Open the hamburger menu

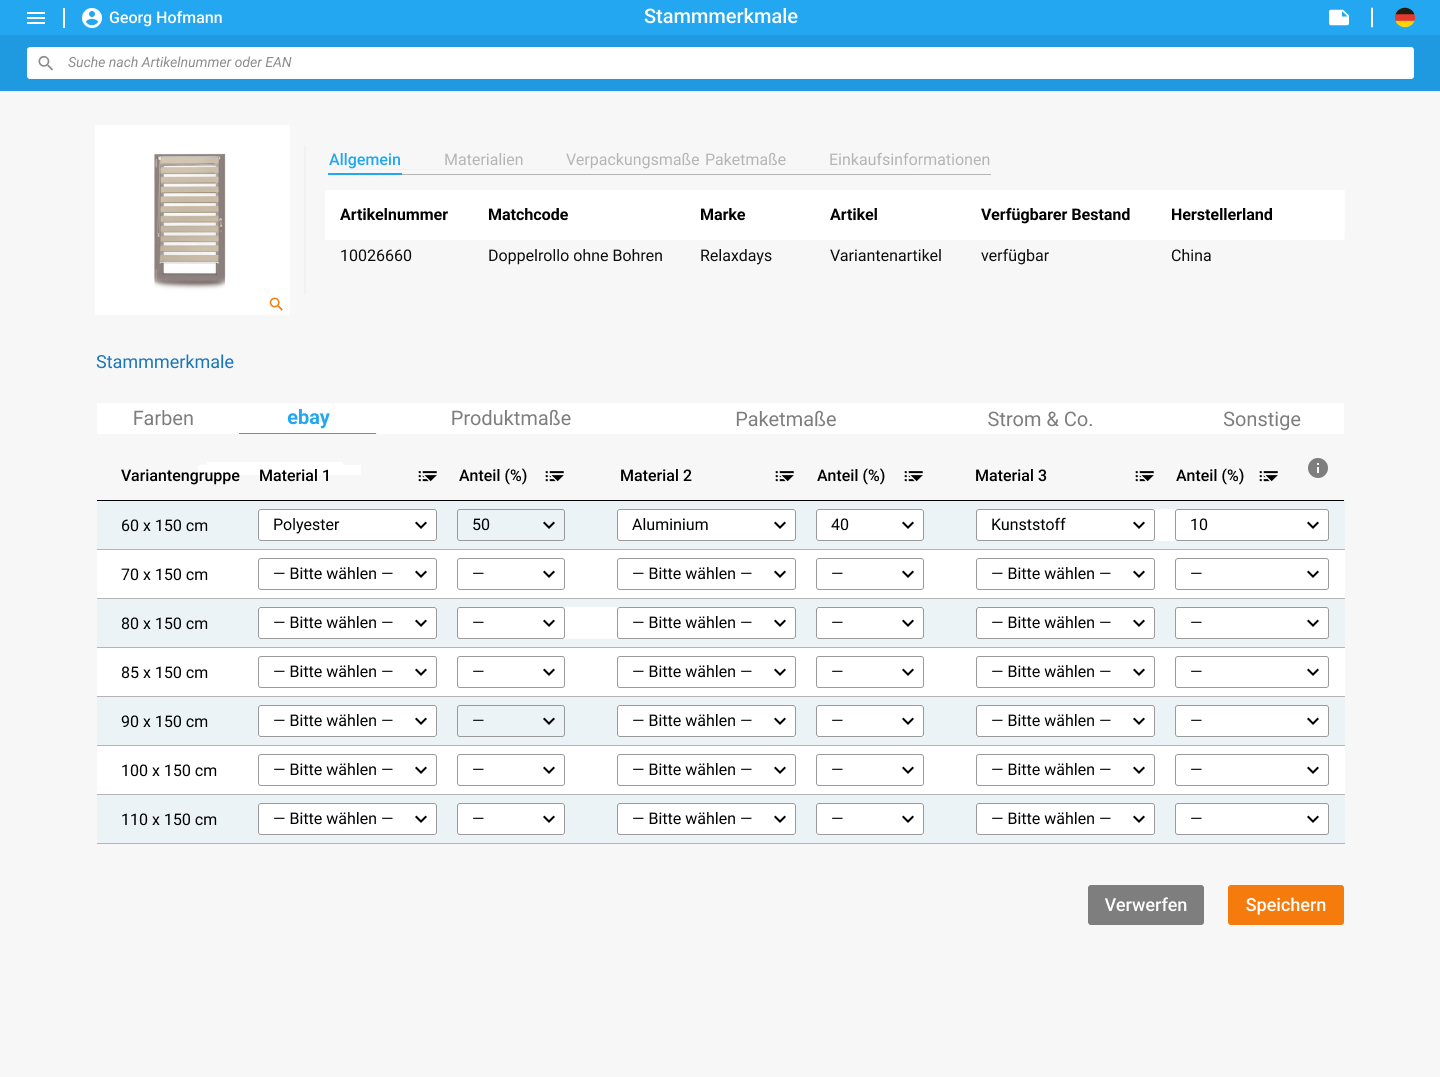[x=36, y=18]
